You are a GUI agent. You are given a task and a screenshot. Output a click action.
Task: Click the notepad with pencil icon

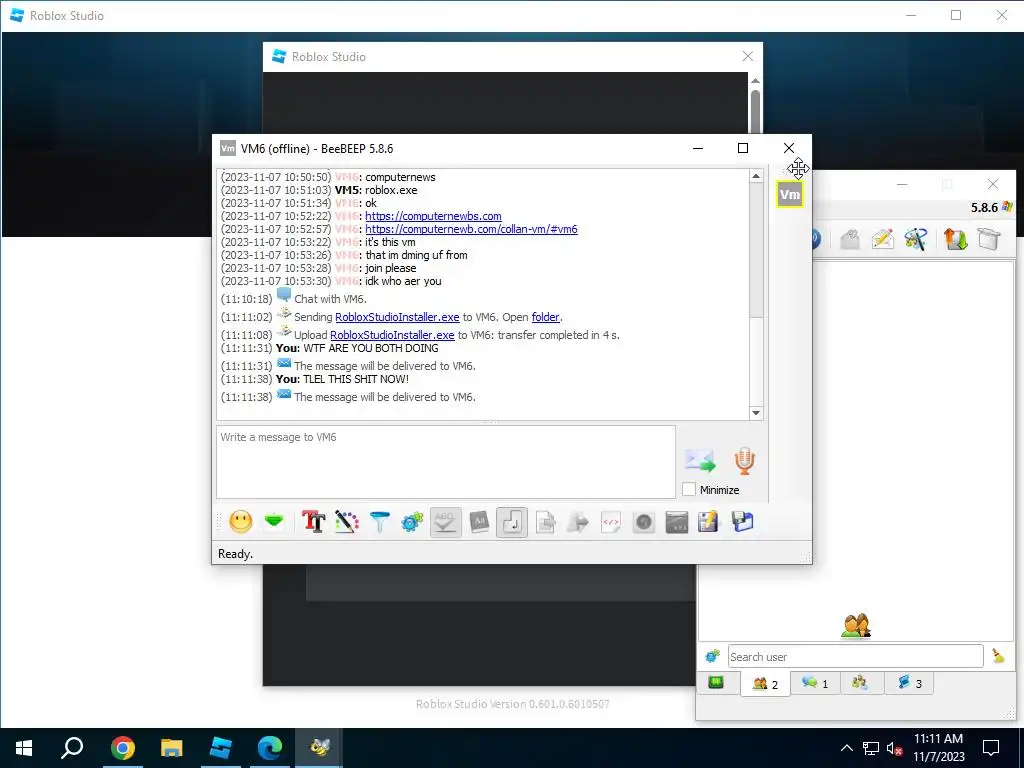pos(709,522)
